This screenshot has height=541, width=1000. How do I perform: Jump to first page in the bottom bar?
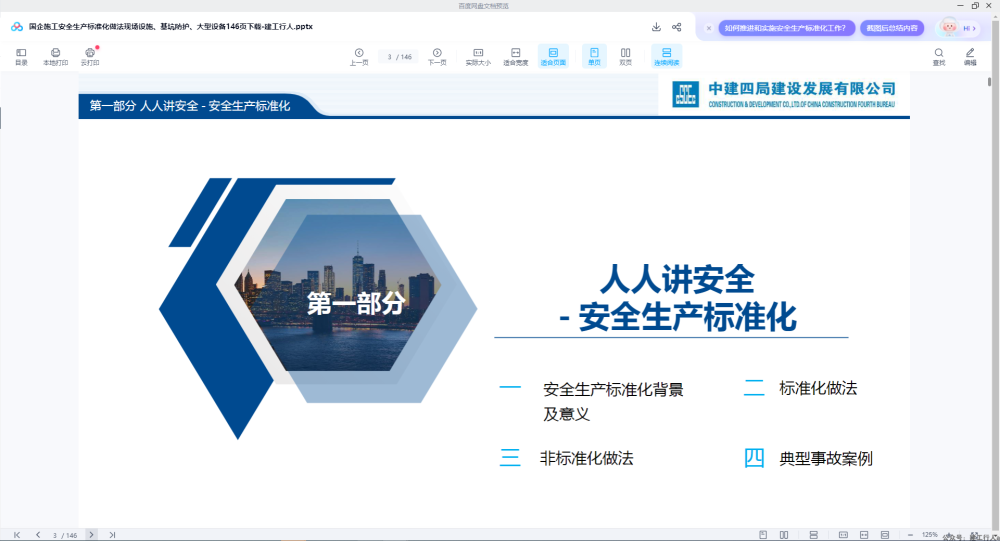[x=17, y=535]
